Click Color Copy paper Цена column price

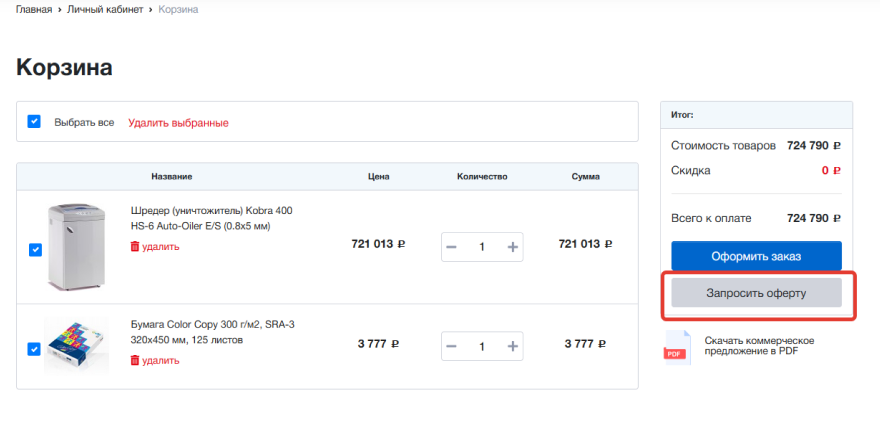pyautogui.click(x=378, y=343)
